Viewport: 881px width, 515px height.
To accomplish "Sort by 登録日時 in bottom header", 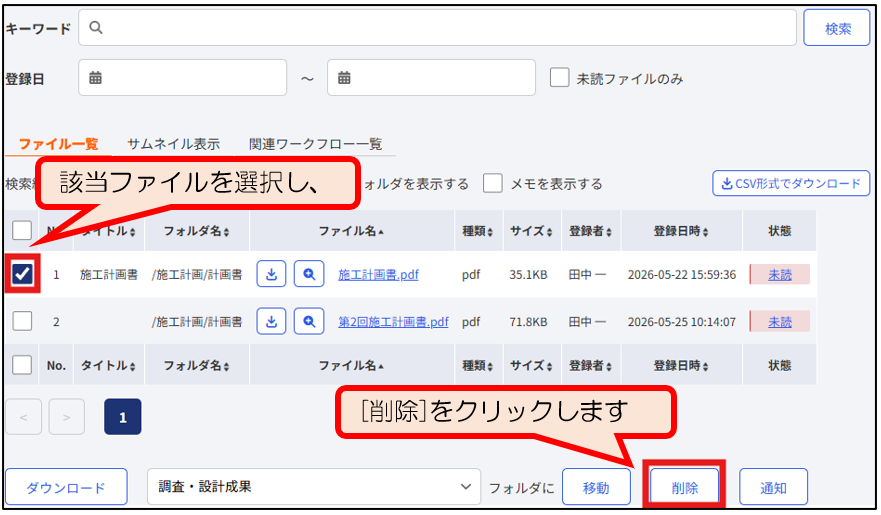I will (682, 366).
